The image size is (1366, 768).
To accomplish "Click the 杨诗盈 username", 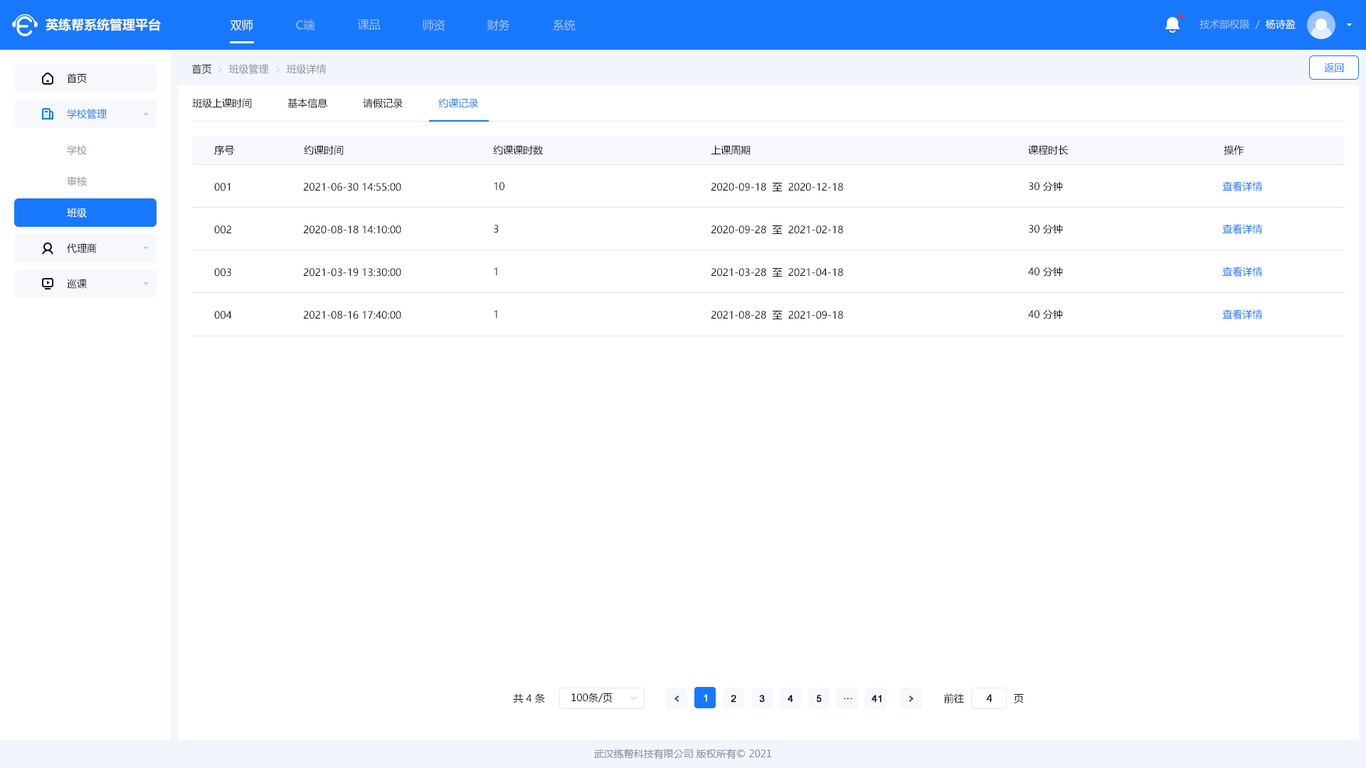I will coord(1281,25).
